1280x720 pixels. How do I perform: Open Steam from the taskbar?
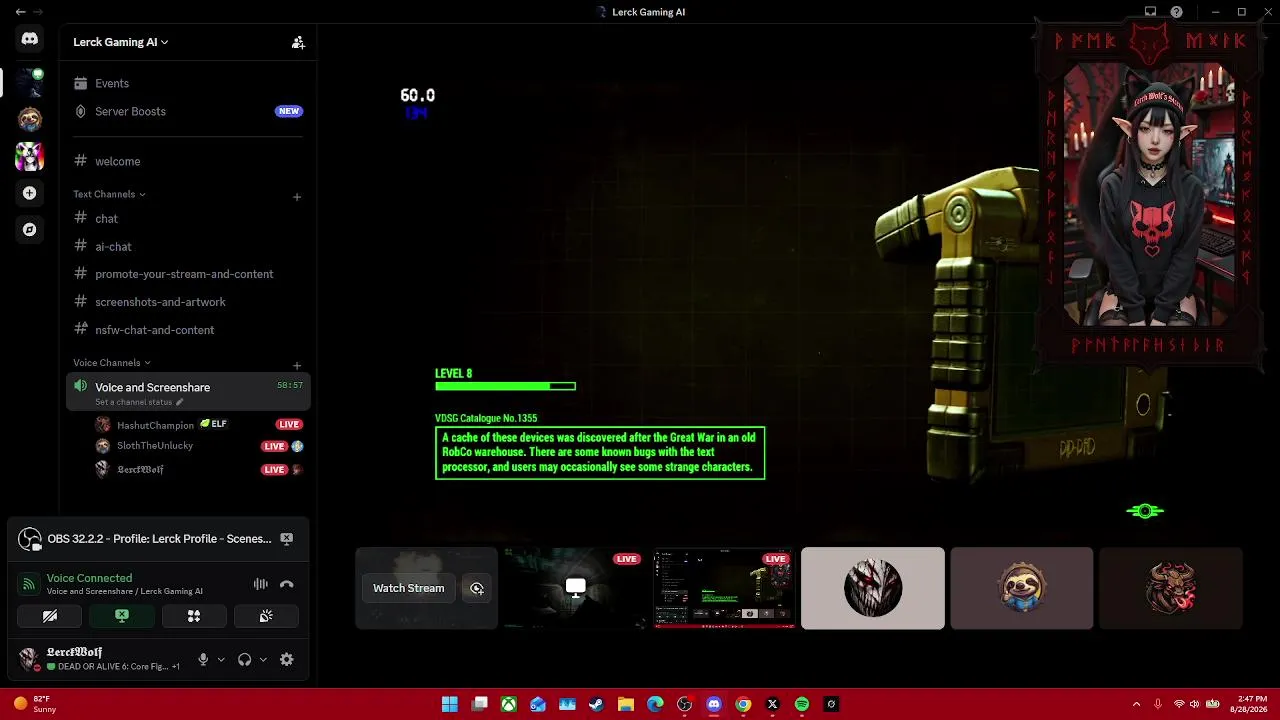click(596, 704)
